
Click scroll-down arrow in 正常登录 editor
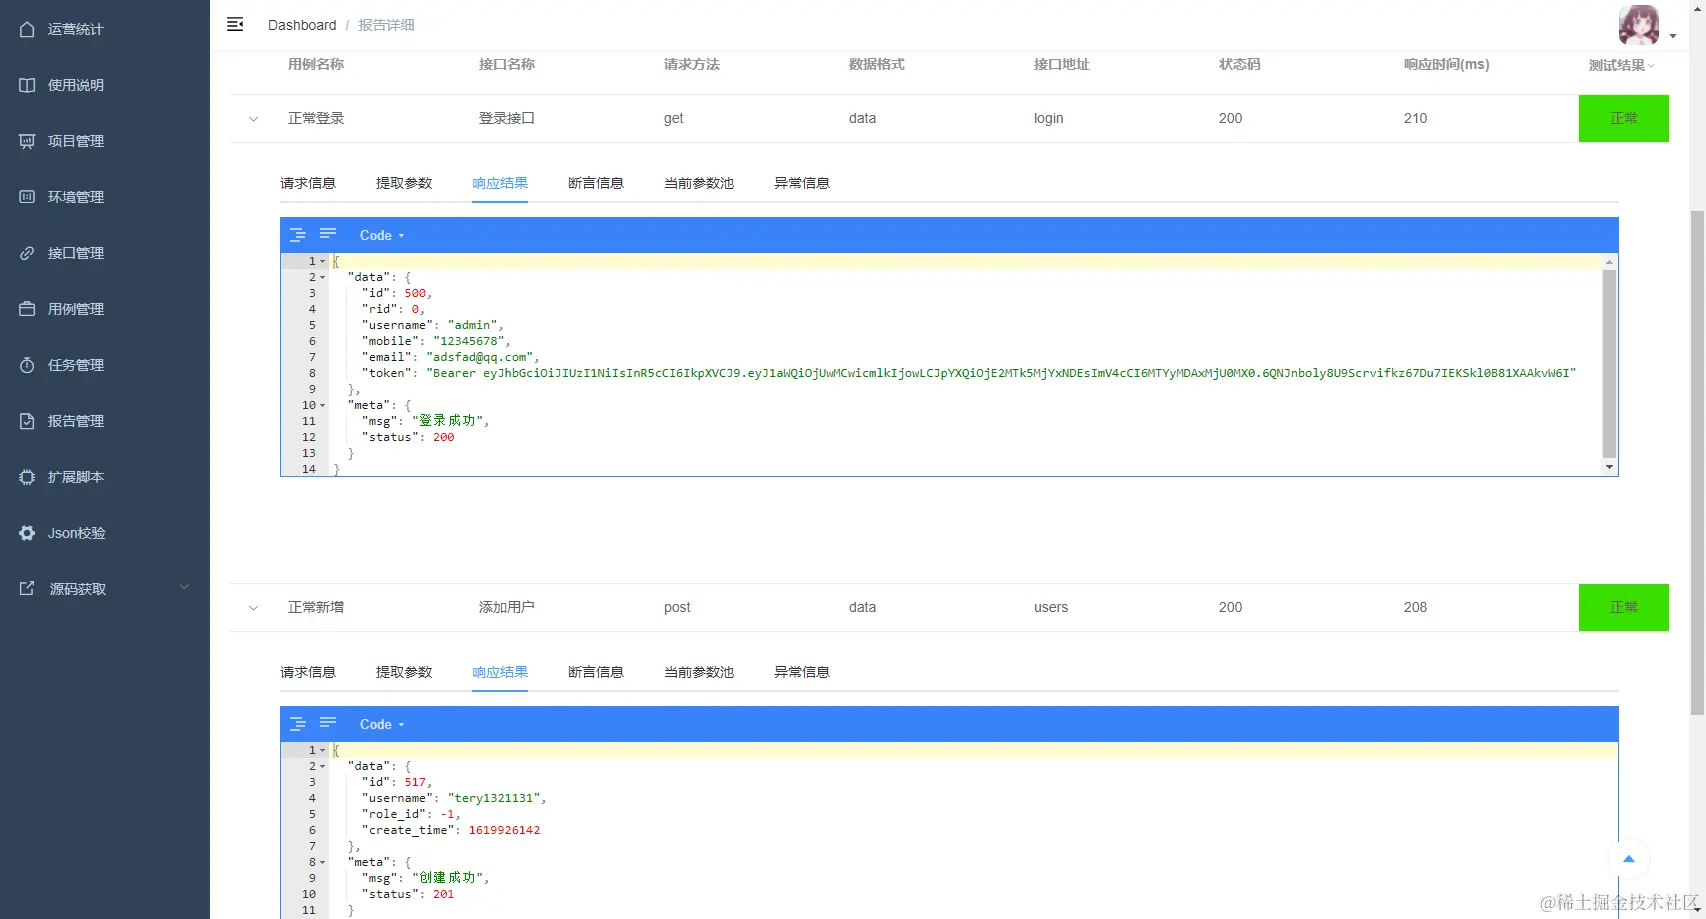(1609, 467)
